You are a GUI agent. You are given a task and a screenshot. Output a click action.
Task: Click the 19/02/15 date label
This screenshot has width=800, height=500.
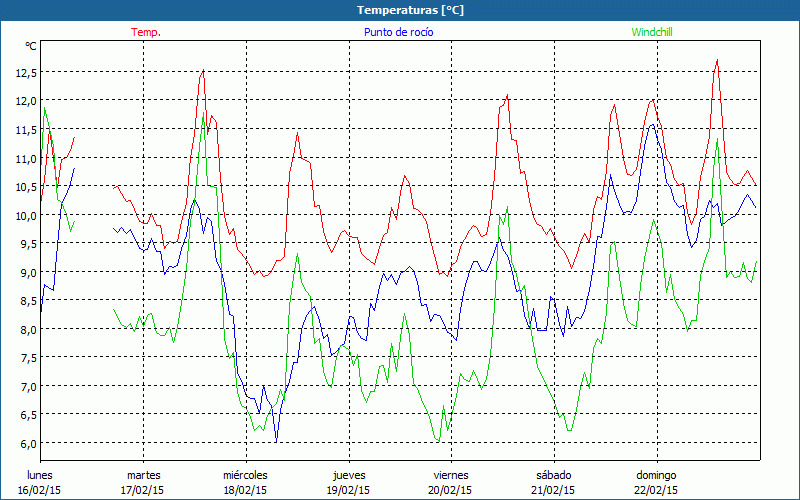pyautogui.click(x=348, y=490)
